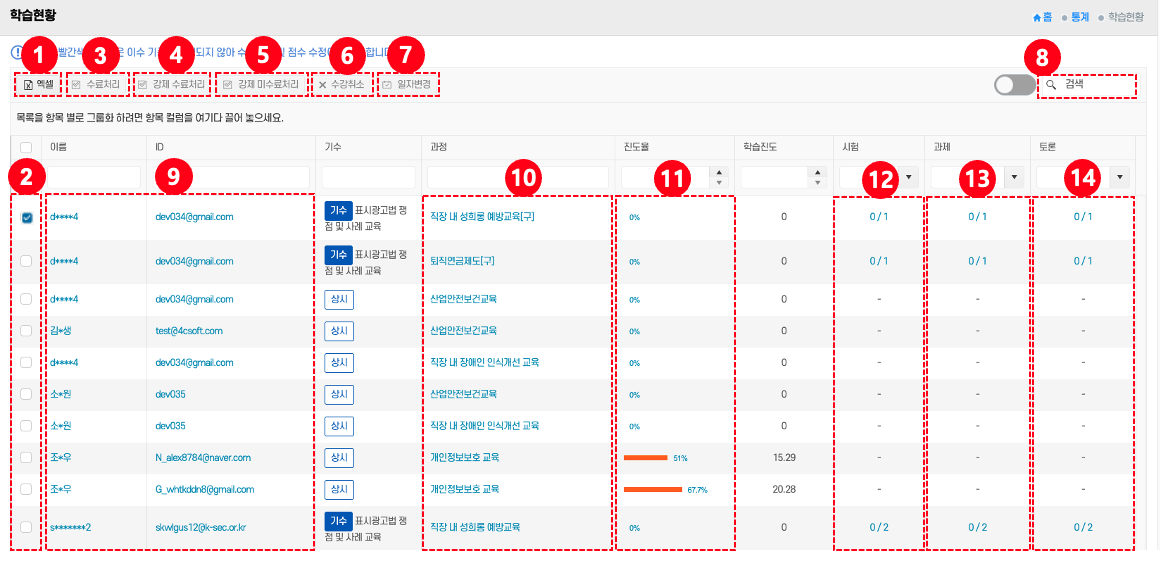The height and width of the screenshot is (566, 1160).
Task: Select the checkbox for test@4csoft.com row
Action: click(26, 331)
